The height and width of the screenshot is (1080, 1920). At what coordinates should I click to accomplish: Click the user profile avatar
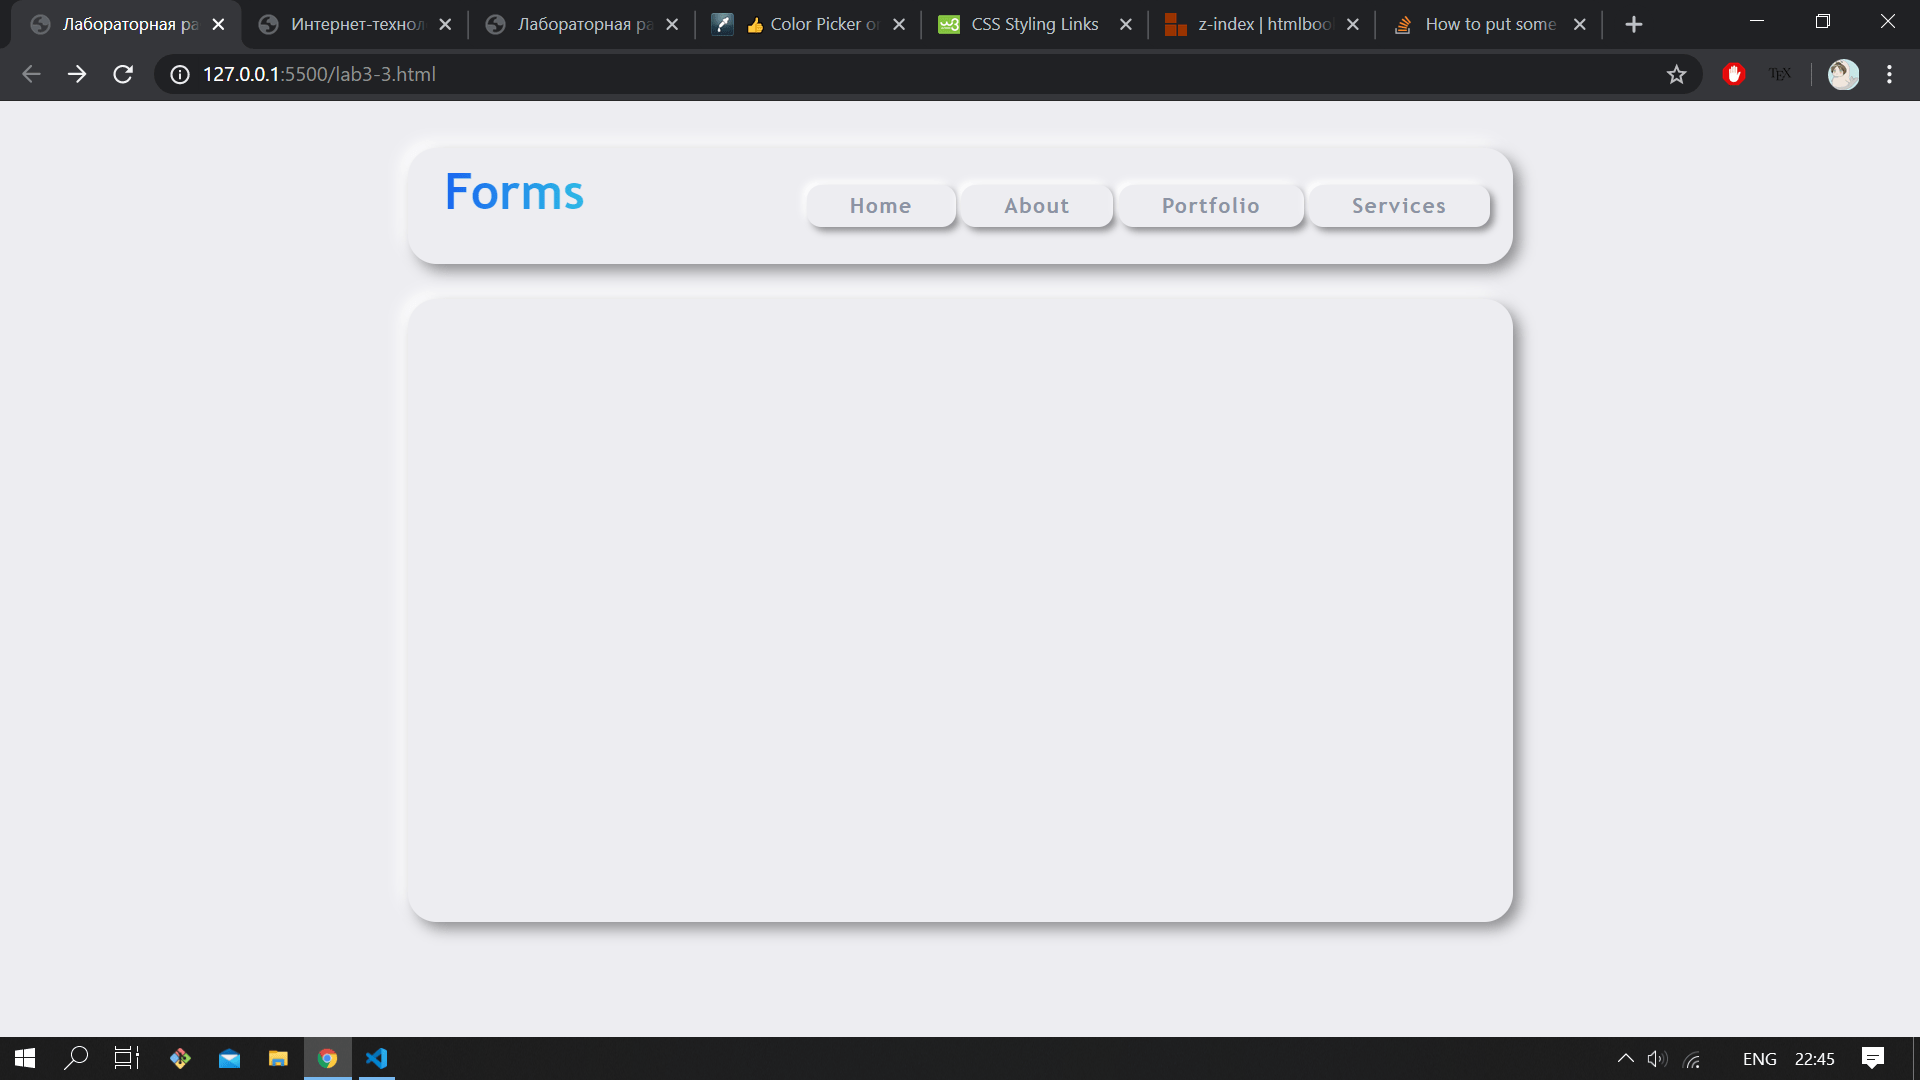(1843, 74)
